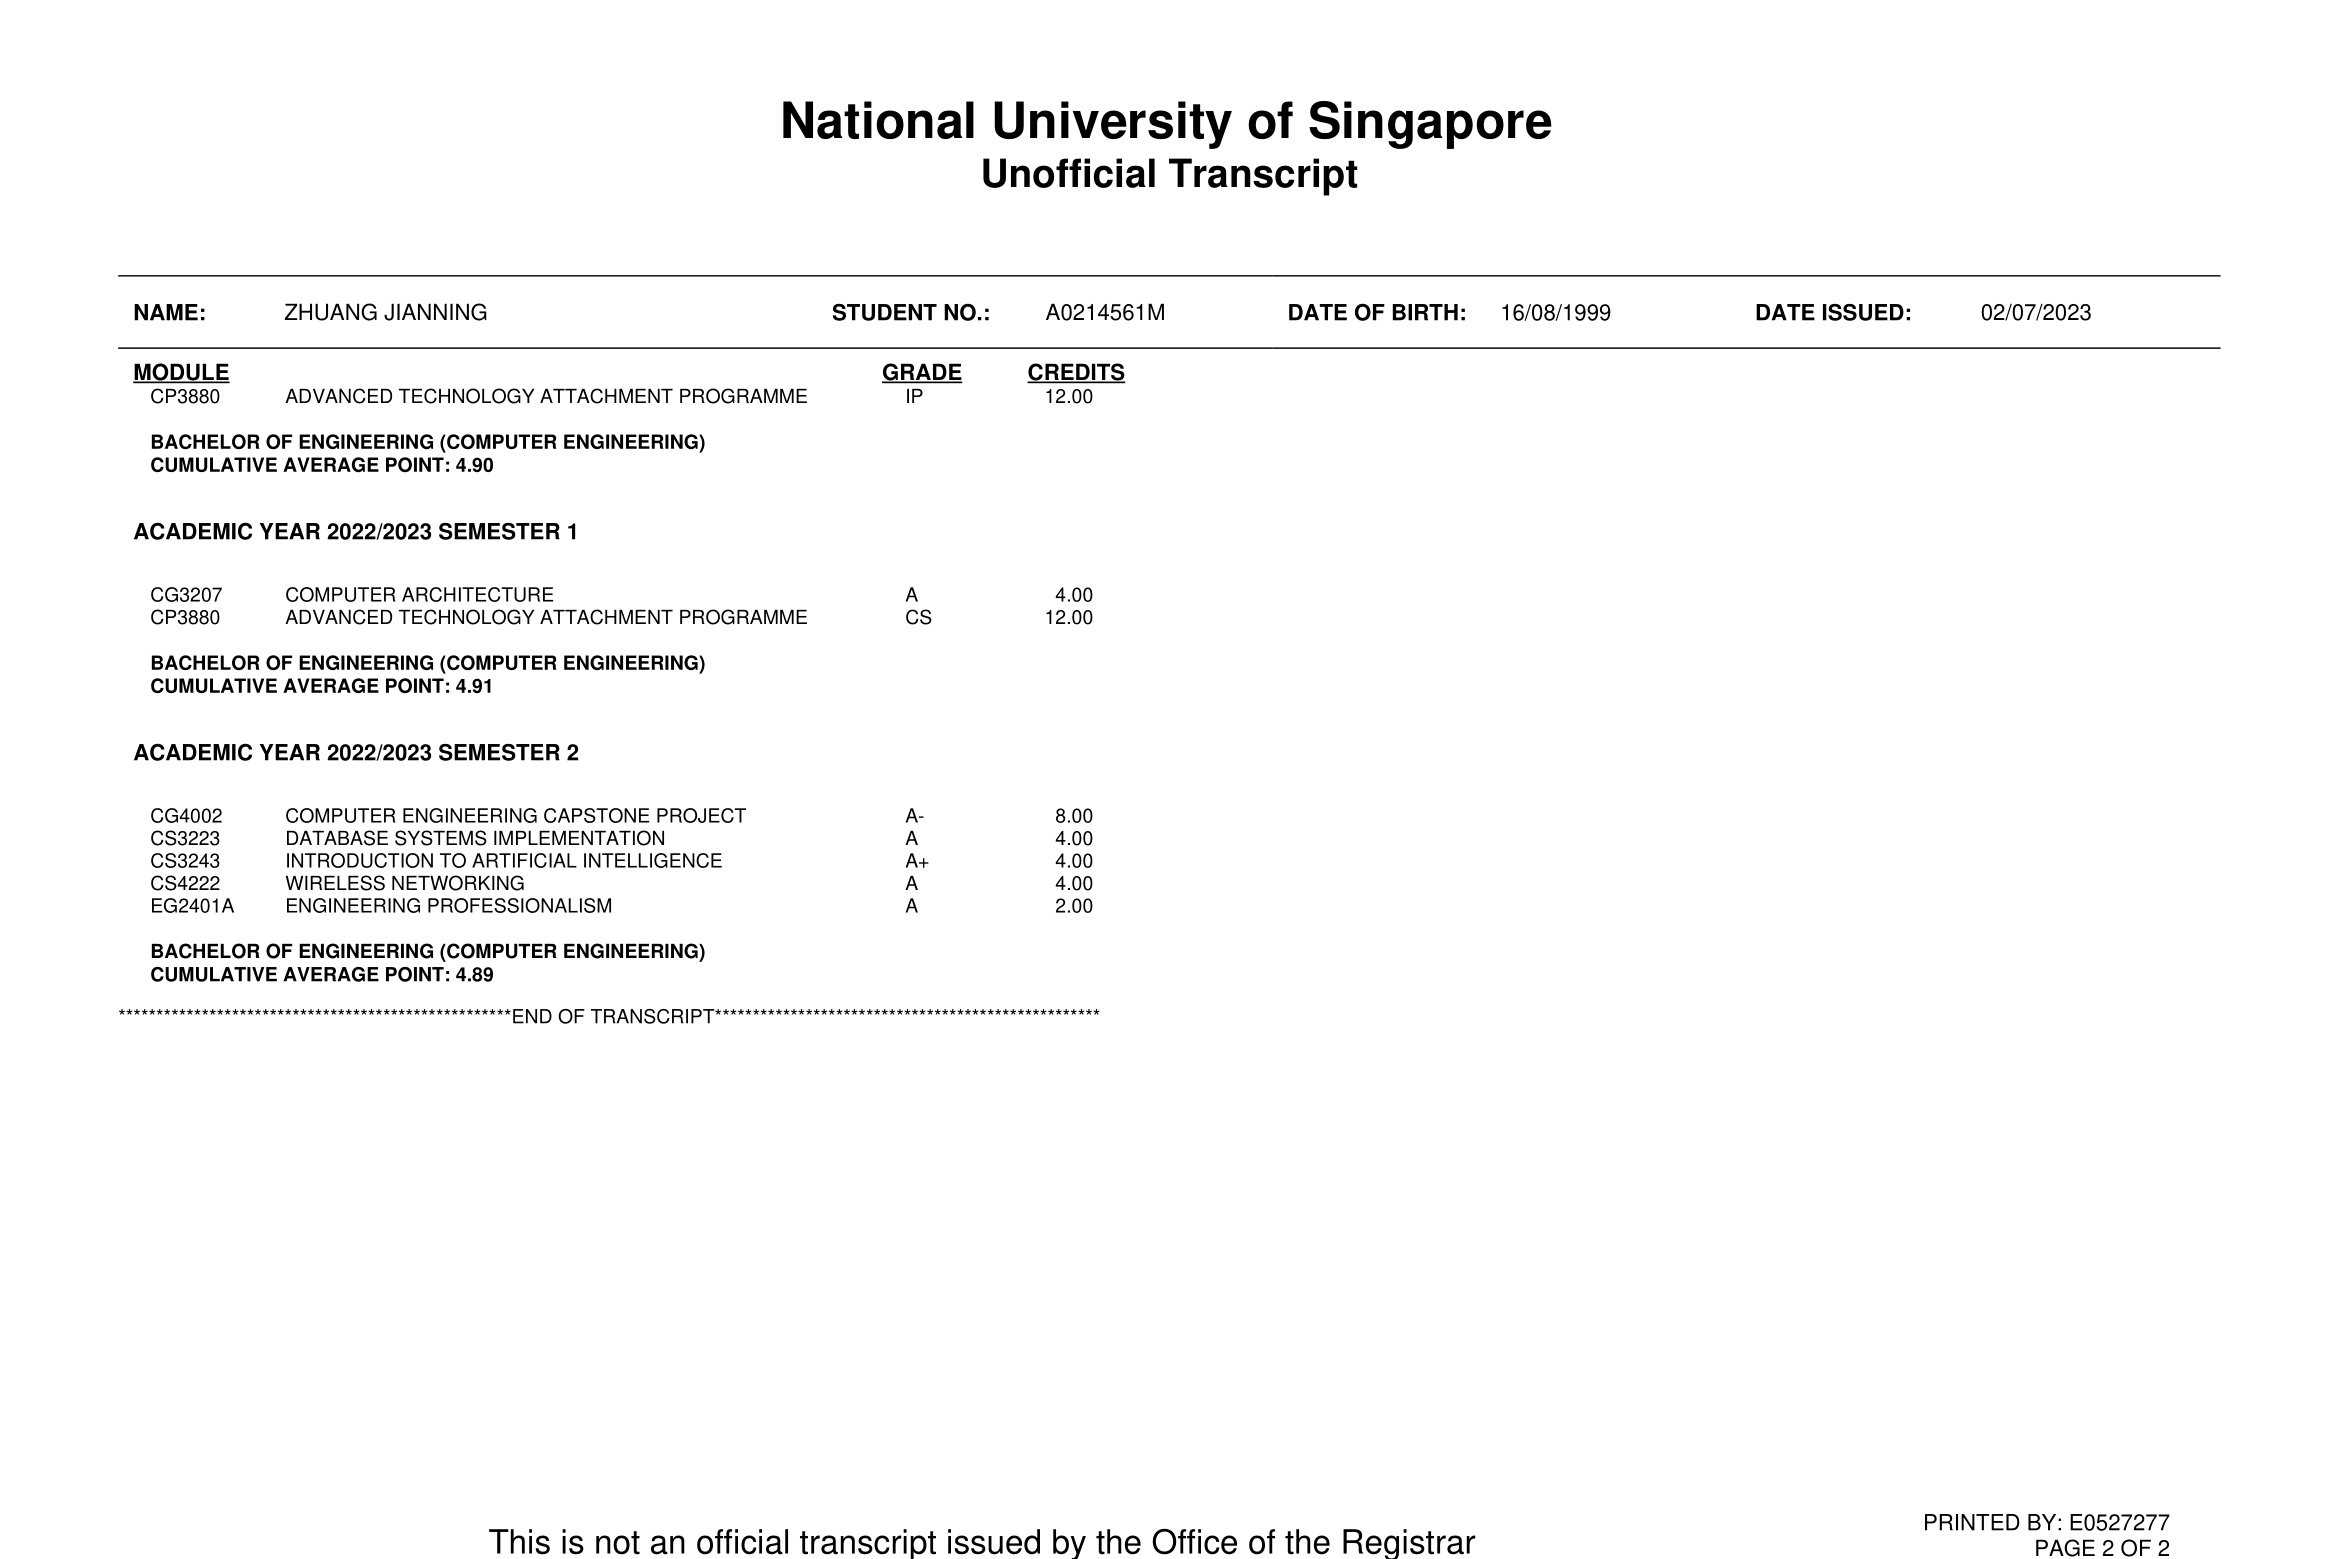Click the 'GRADE' column header
The width and height of the screenshot is (2339, 1559).
[x=921, y=373]
